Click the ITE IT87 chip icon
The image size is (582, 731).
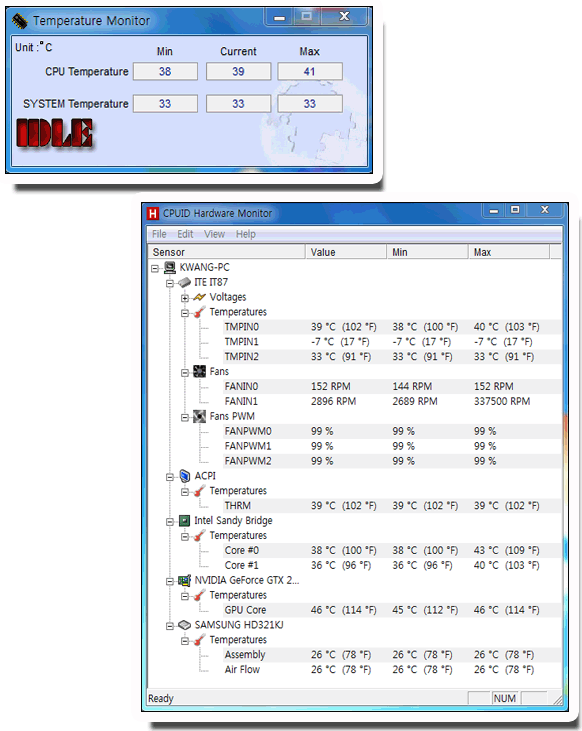pyautogui.click(x=185, y=282)
